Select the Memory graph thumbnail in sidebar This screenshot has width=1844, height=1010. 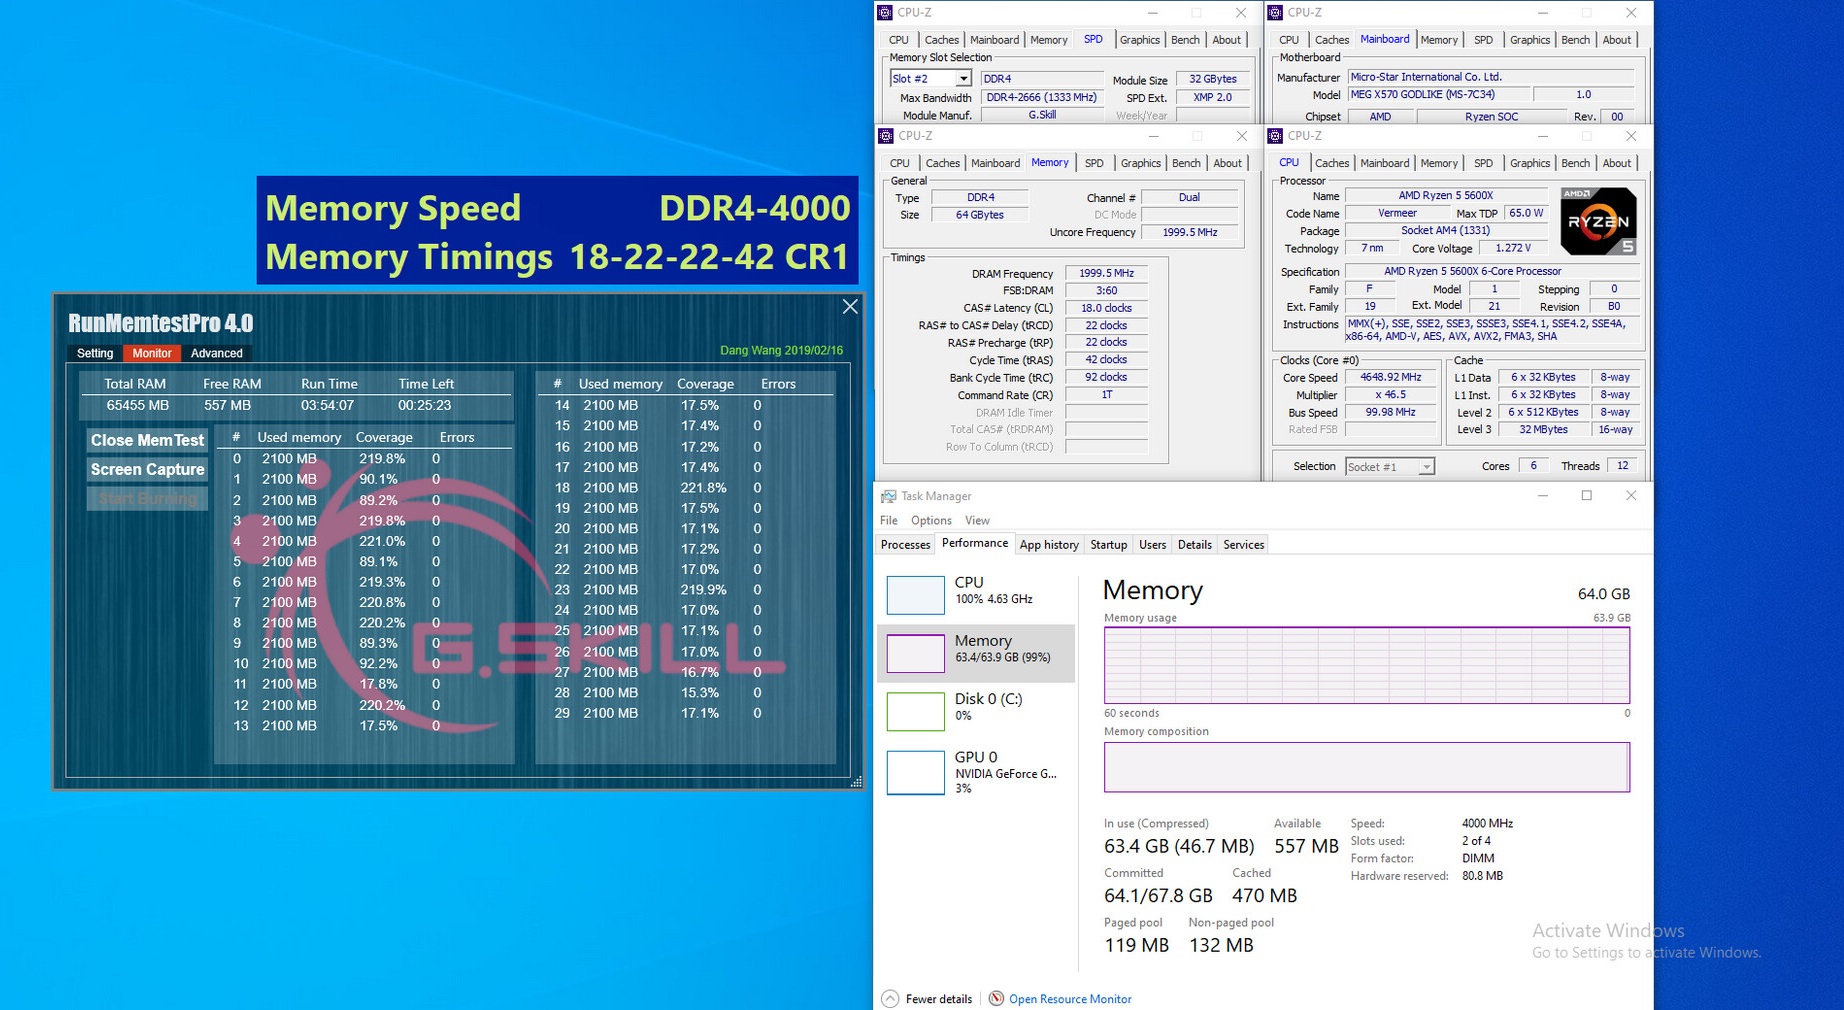click(x=915, y=653)
